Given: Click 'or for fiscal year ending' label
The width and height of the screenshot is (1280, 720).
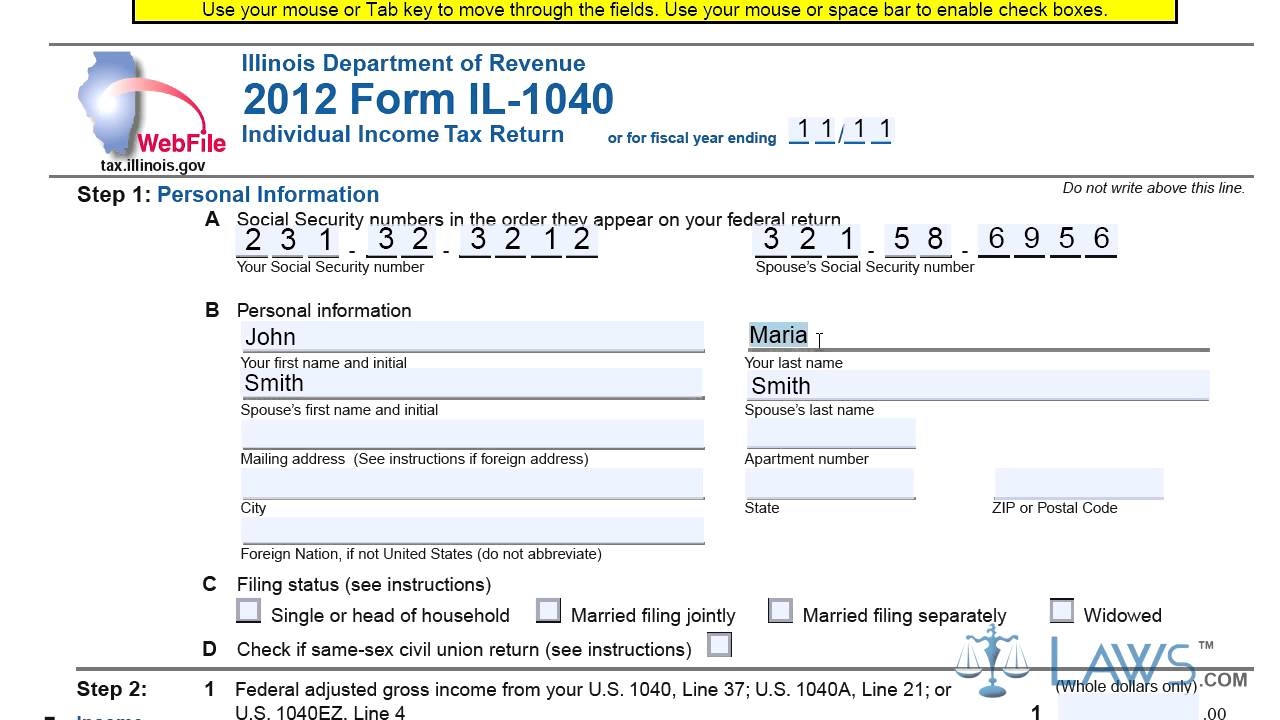Looking at the screenshot, I should tap(692, 138).
